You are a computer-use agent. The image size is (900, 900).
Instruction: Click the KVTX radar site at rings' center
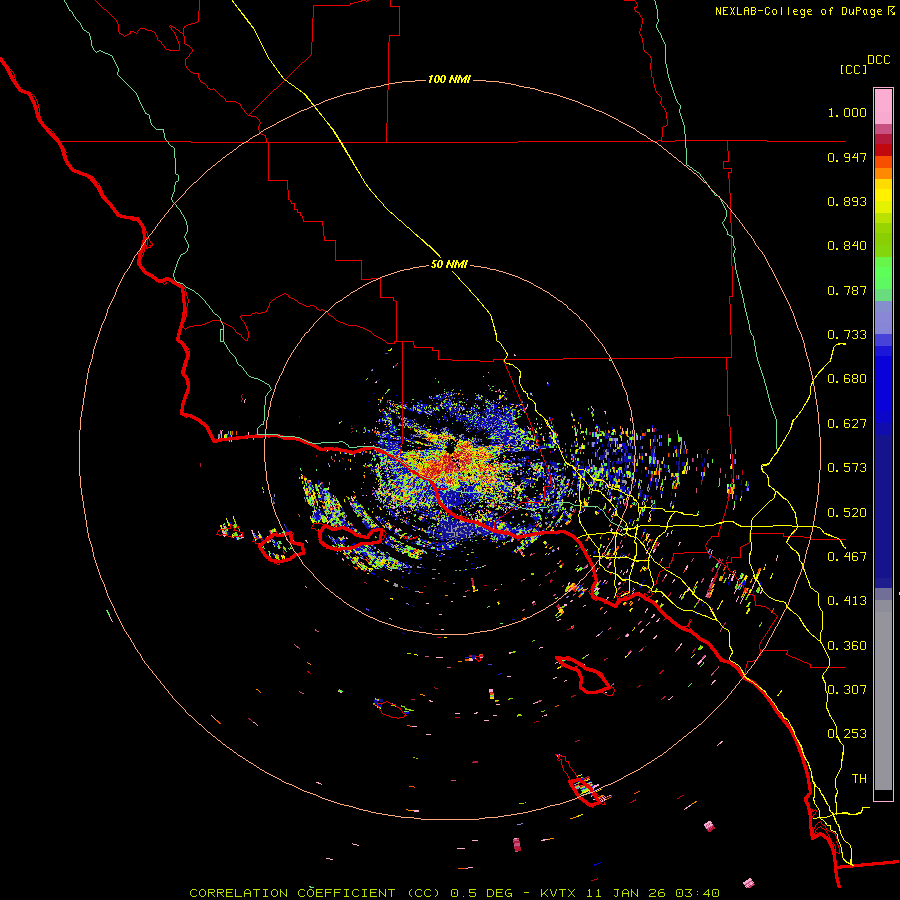[x=451, y=448]
